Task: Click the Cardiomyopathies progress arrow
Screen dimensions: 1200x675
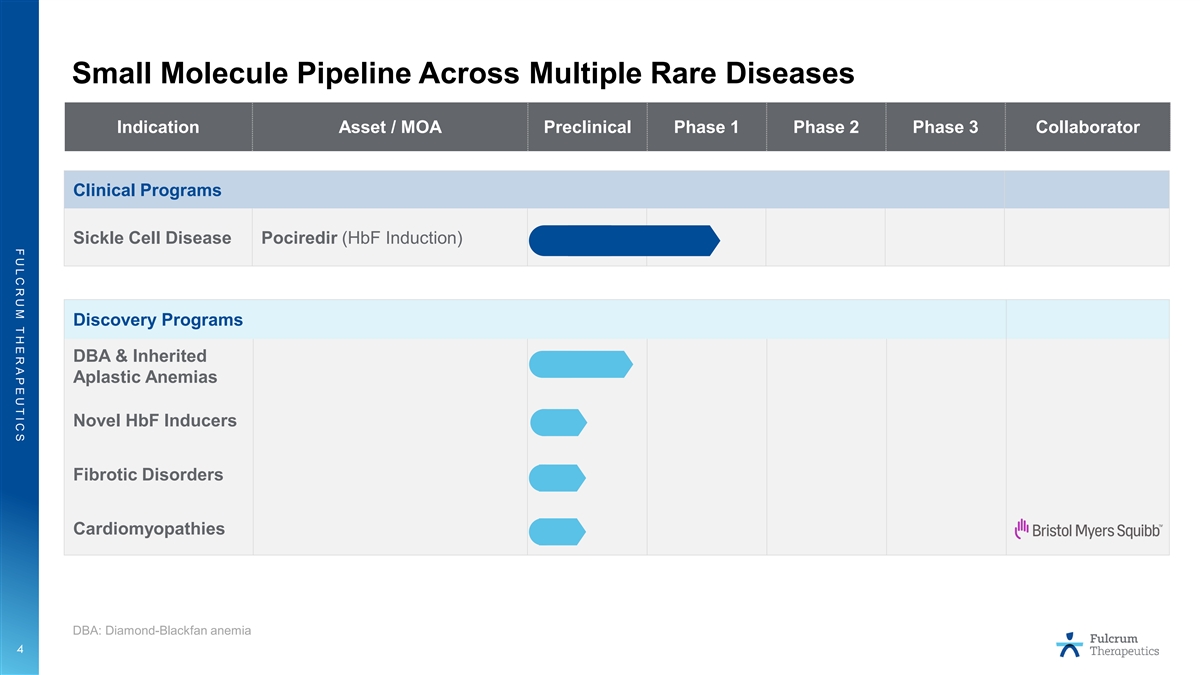Action: (x=557, y=532)
